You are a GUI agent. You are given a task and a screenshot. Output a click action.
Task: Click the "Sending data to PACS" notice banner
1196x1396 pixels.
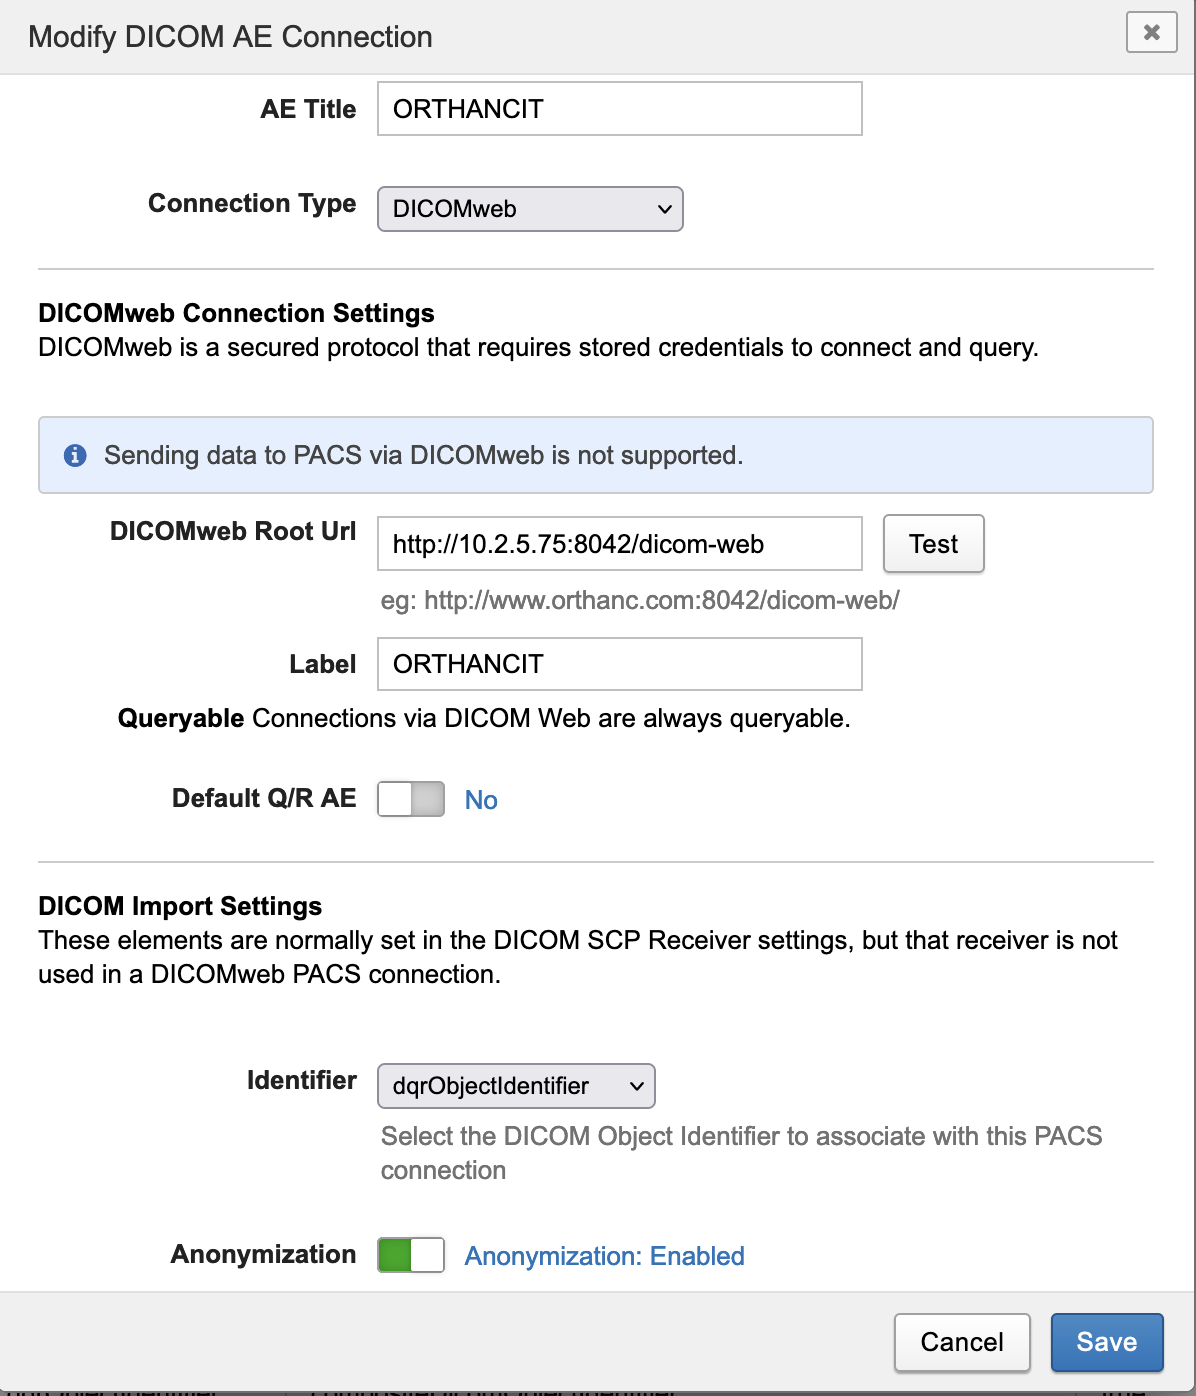595,455
